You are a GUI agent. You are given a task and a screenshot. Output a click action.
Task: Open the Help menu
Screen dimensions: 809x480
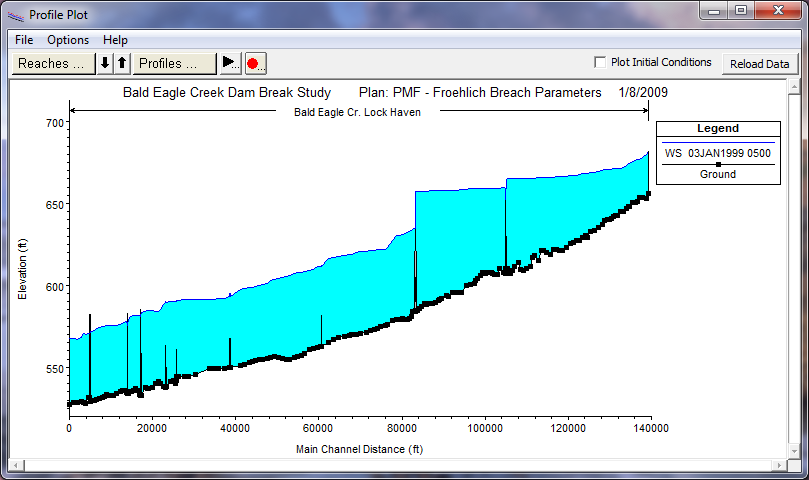[115, 40]
